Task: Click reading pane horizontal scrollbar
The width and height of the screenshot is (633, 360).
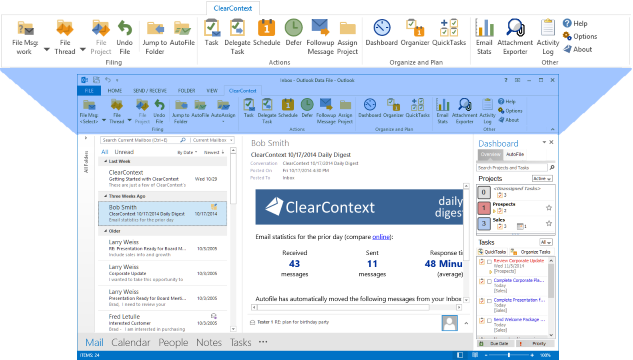Action: click(356, 308)
